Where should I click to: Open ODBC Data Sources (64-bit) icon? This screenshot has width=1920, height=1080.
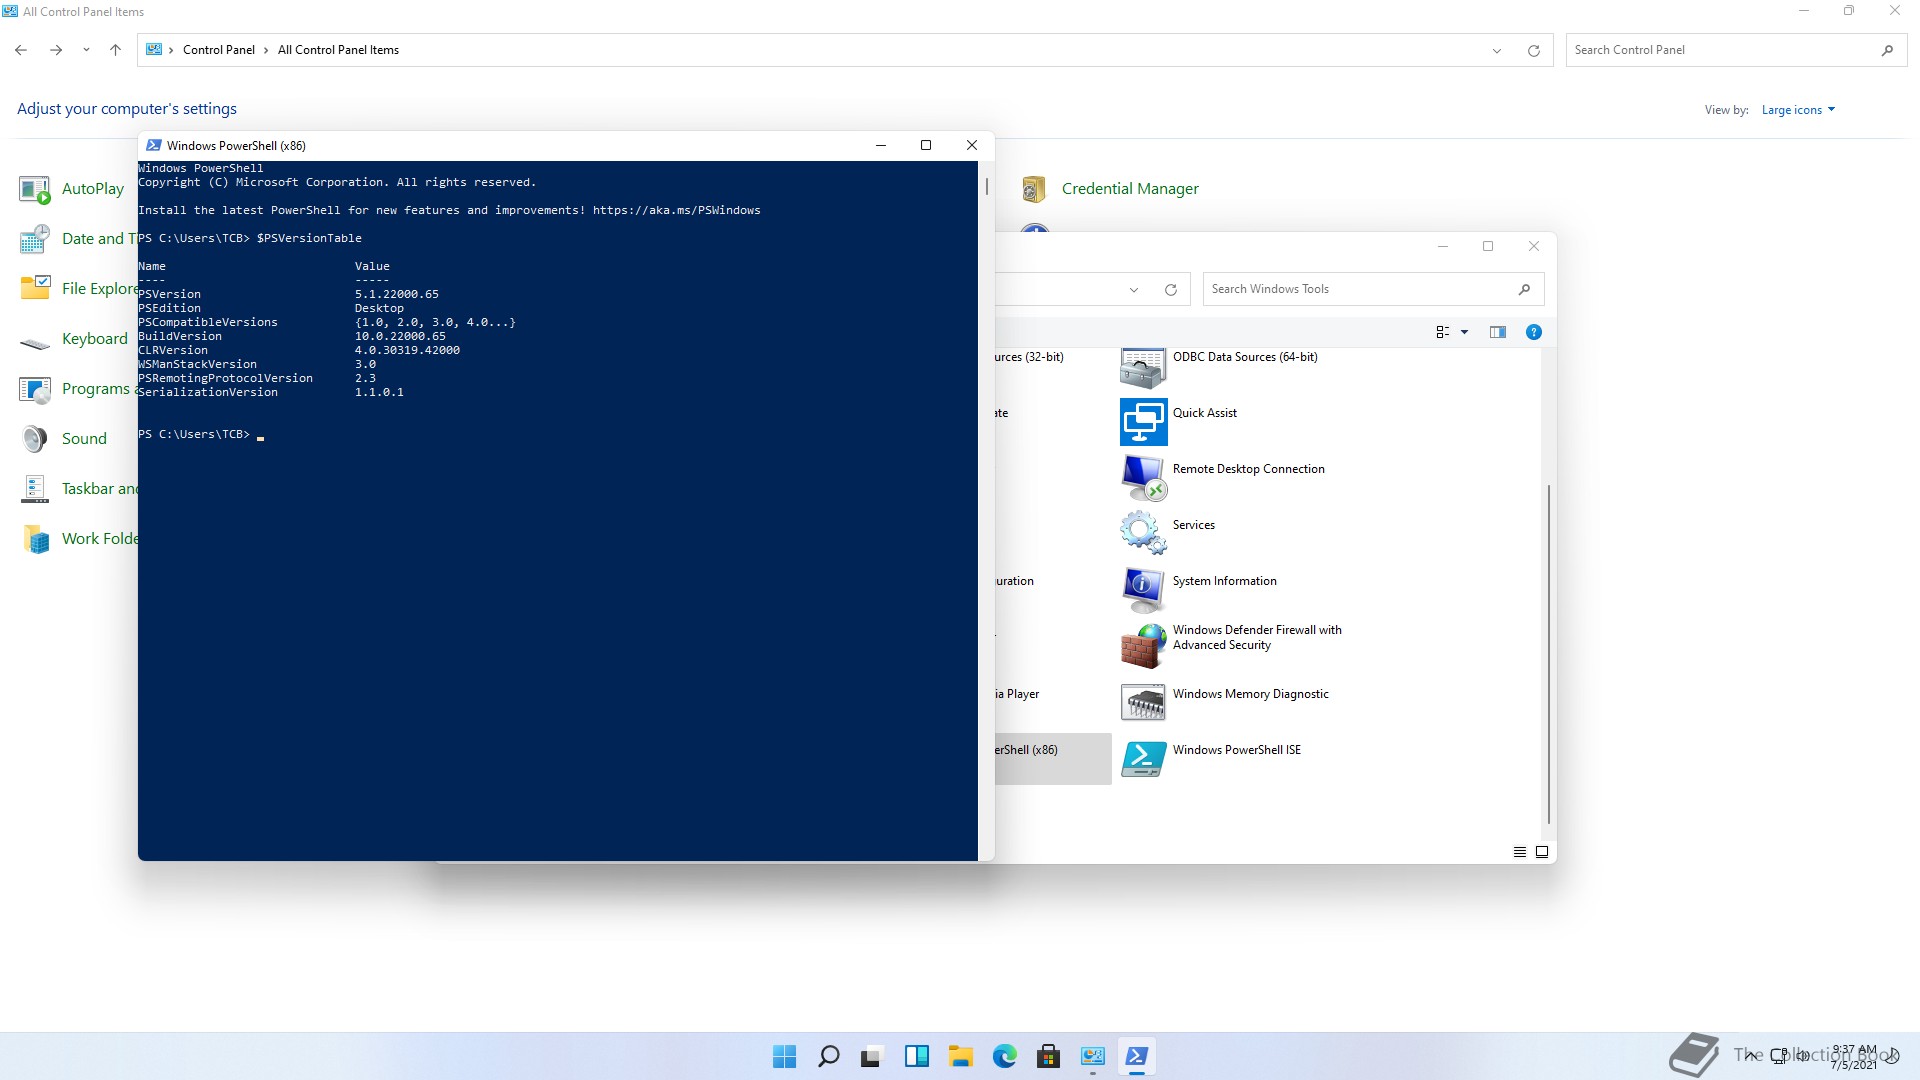click(1143, 367)
